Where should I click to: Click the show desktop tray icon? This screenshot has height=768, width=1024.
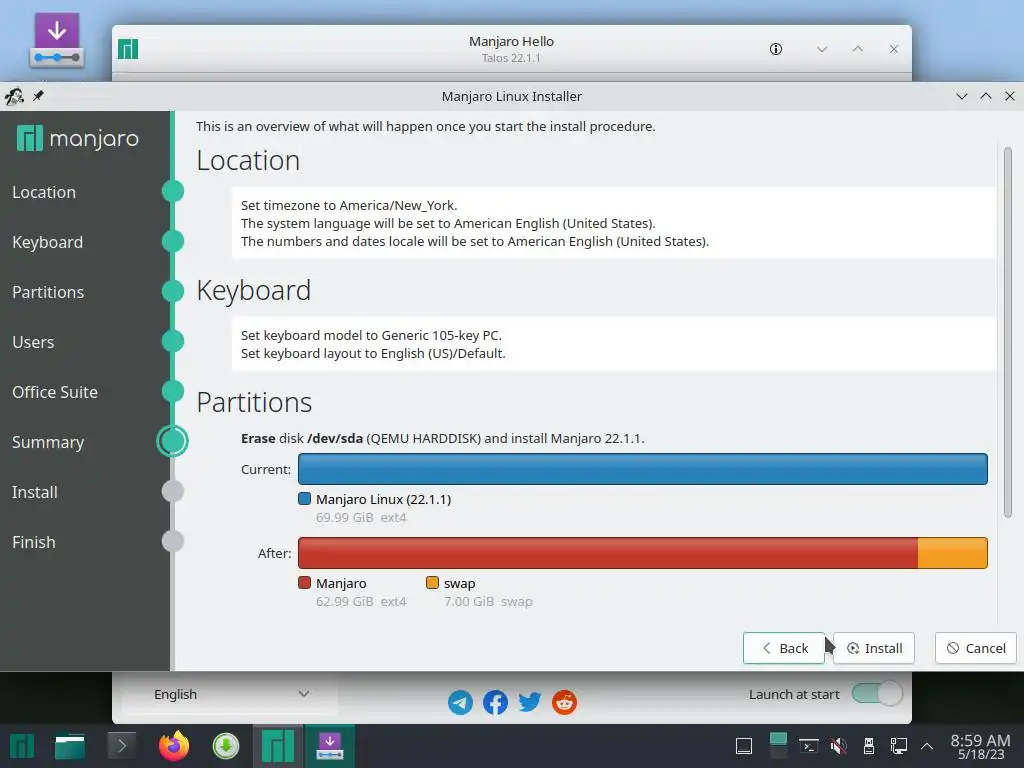[744, 746]
